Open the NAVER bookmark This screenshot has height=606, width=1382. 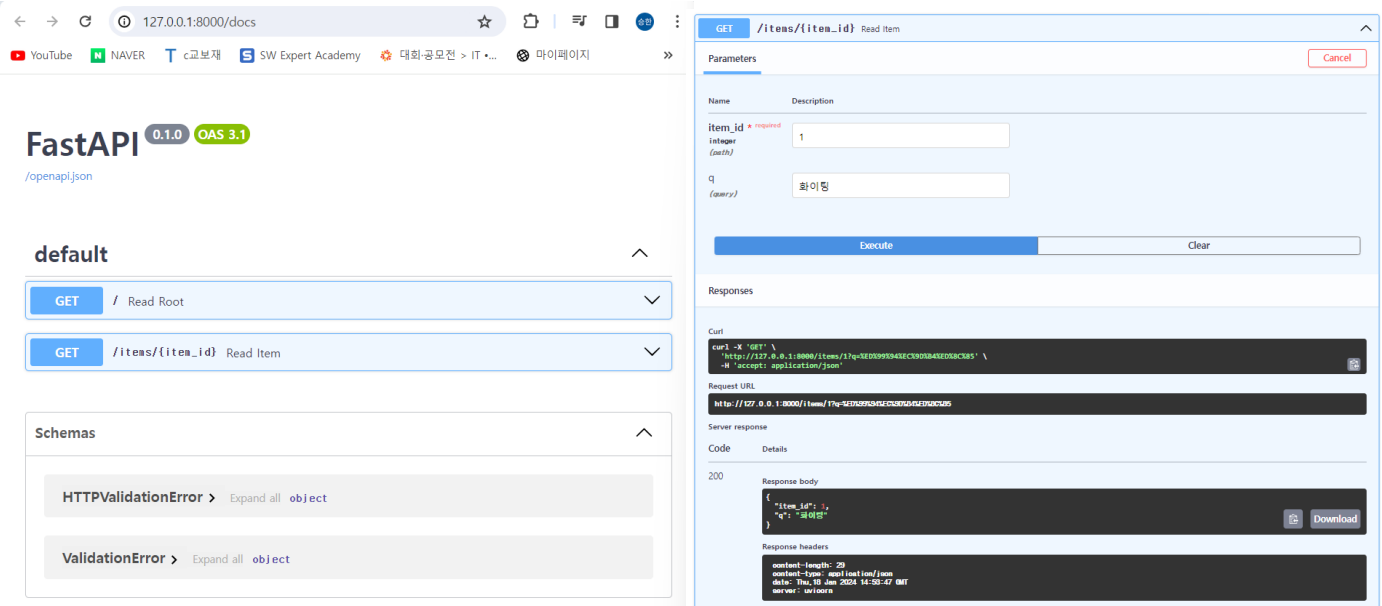coord(118,55)
